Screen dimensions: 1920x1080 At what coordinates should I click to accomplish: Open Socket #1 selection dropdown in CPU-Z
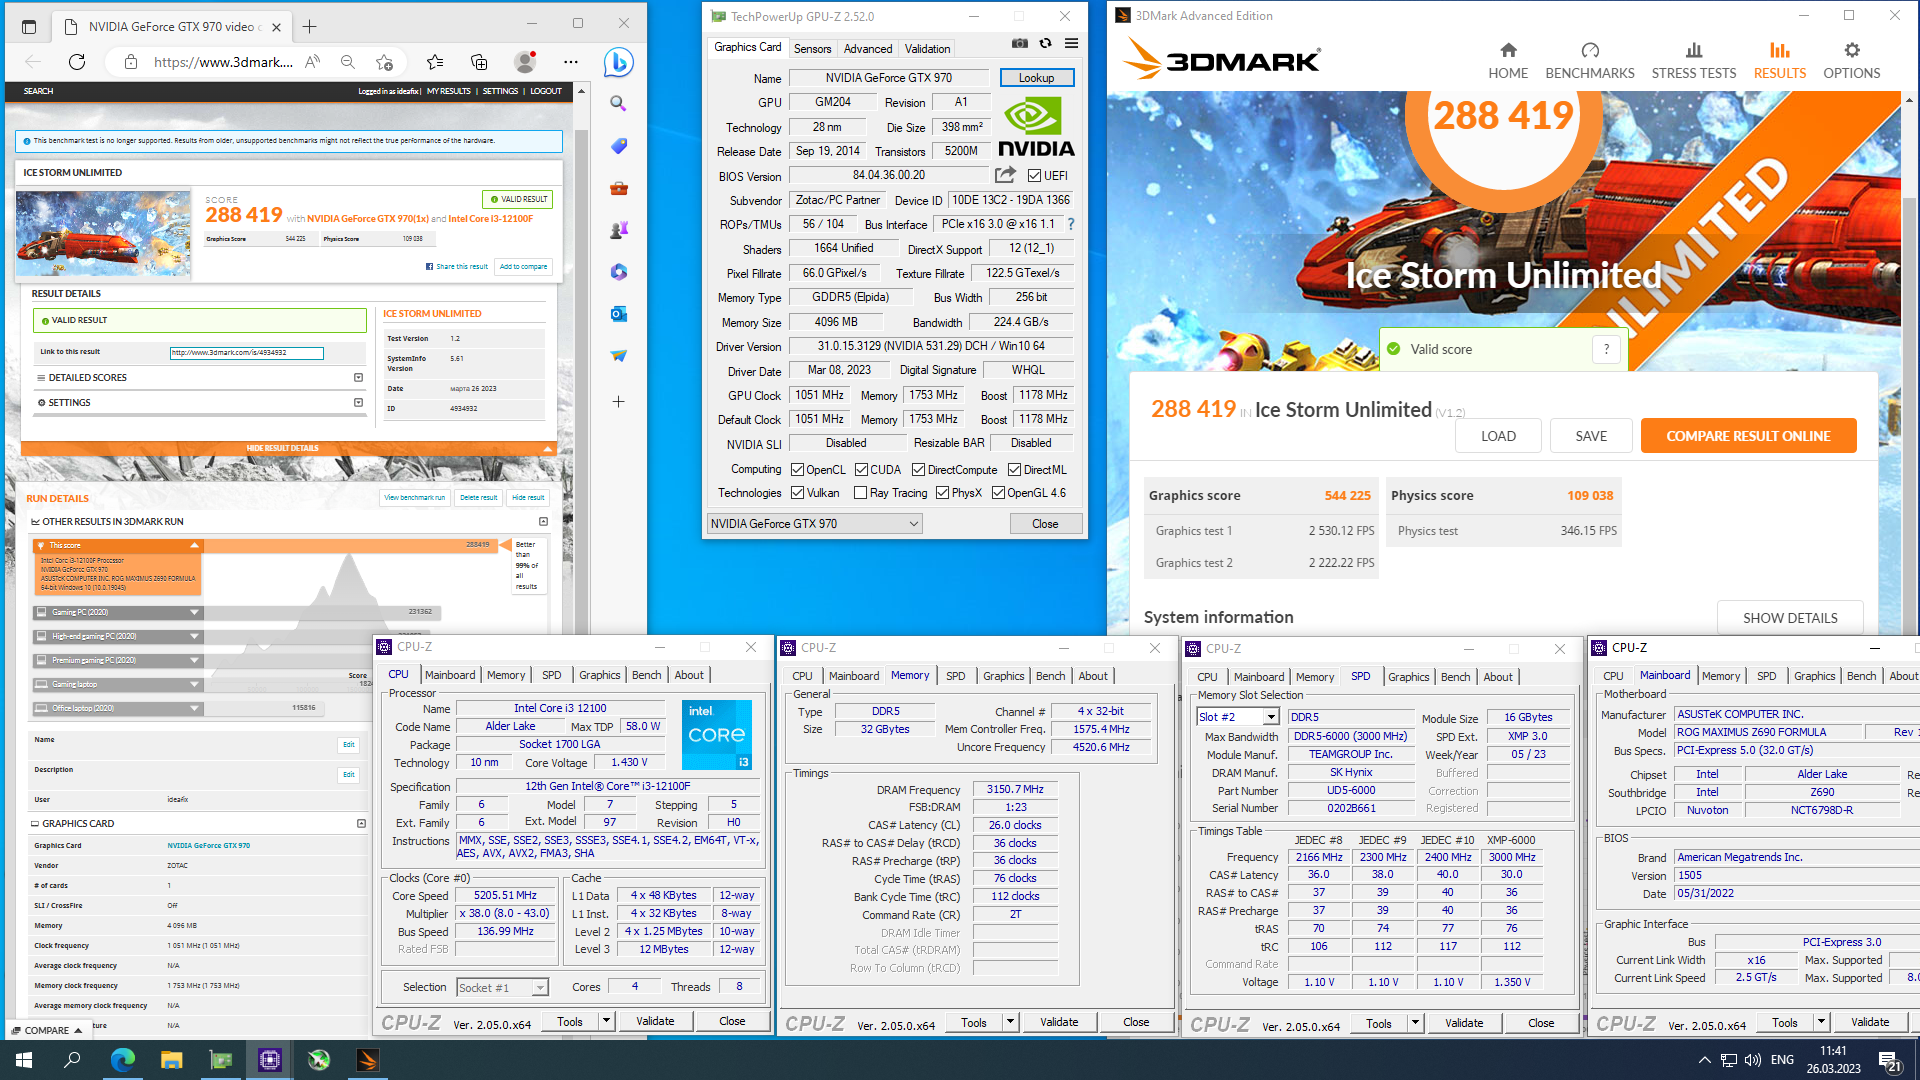[x=502, y=988]
